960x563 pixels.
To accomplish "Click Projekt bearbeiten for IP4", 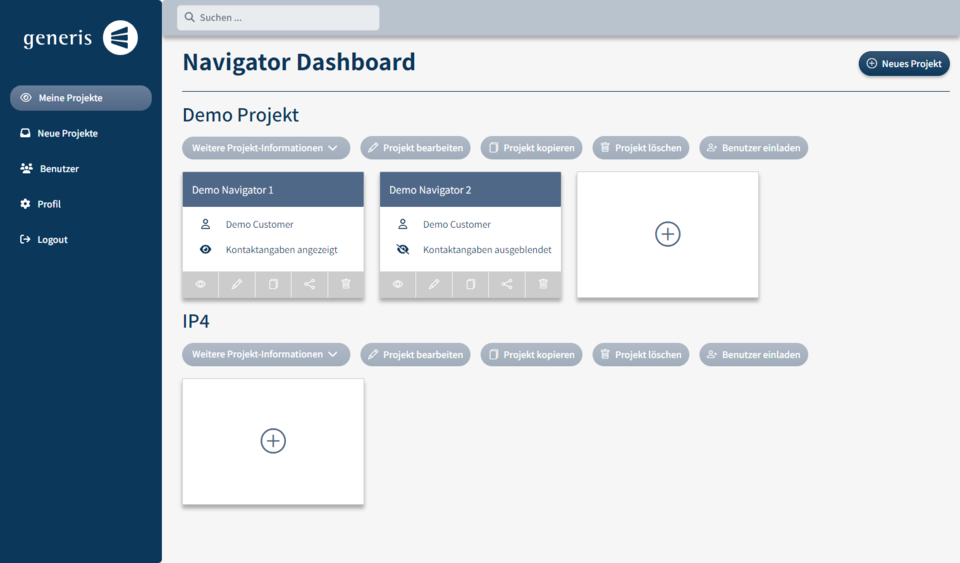I will point(415,354).
